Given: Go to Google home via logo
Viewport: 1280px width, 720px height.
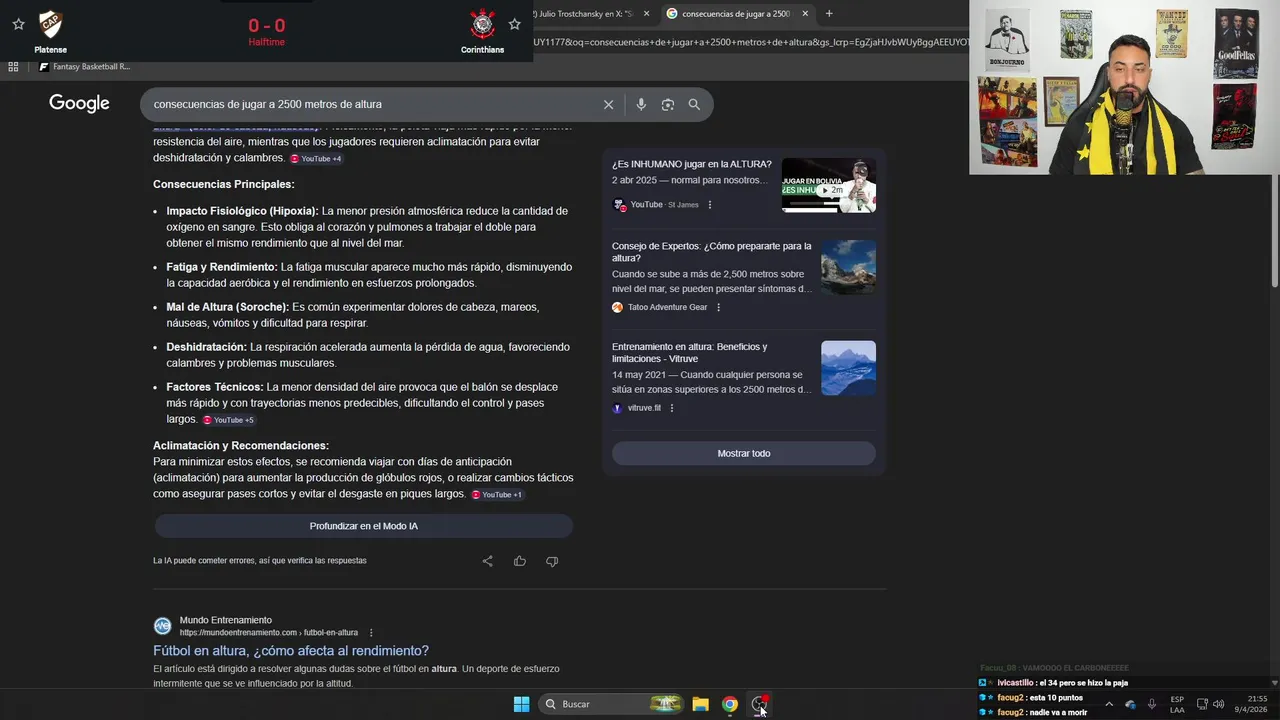Looking at the screenshot, I should (79, 104).
